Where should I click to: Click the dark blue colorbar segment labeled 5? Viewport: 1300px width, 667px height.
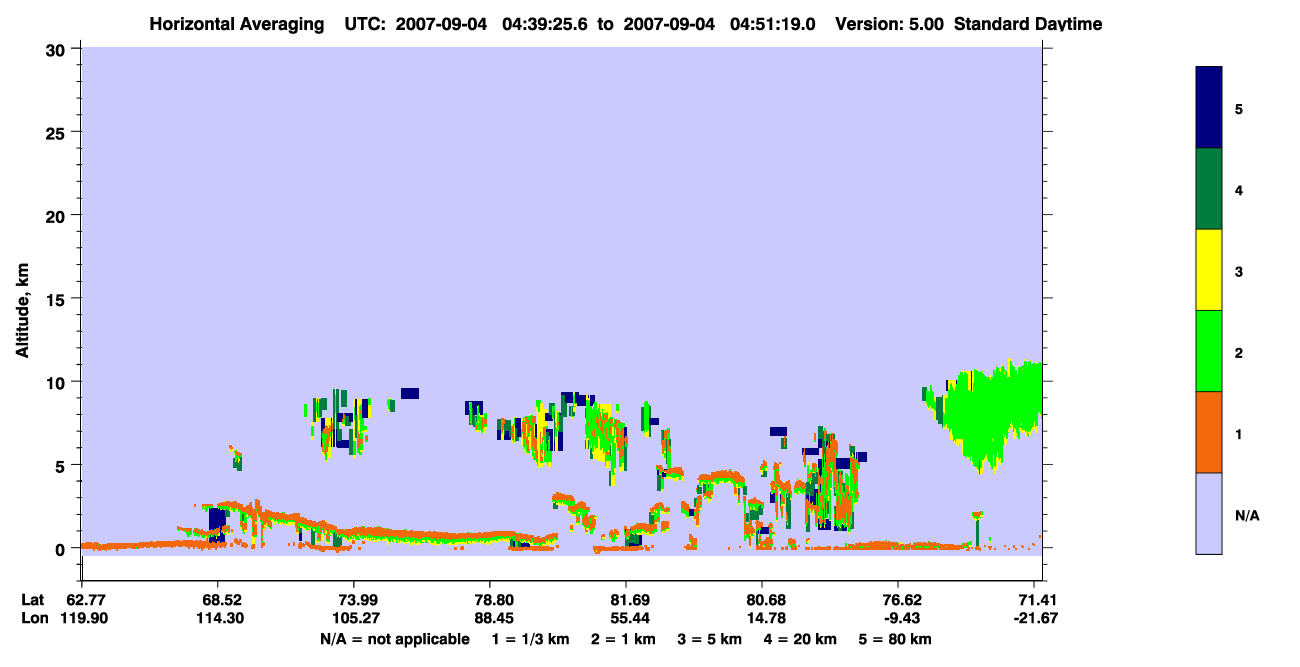[x=1209, y=108]
